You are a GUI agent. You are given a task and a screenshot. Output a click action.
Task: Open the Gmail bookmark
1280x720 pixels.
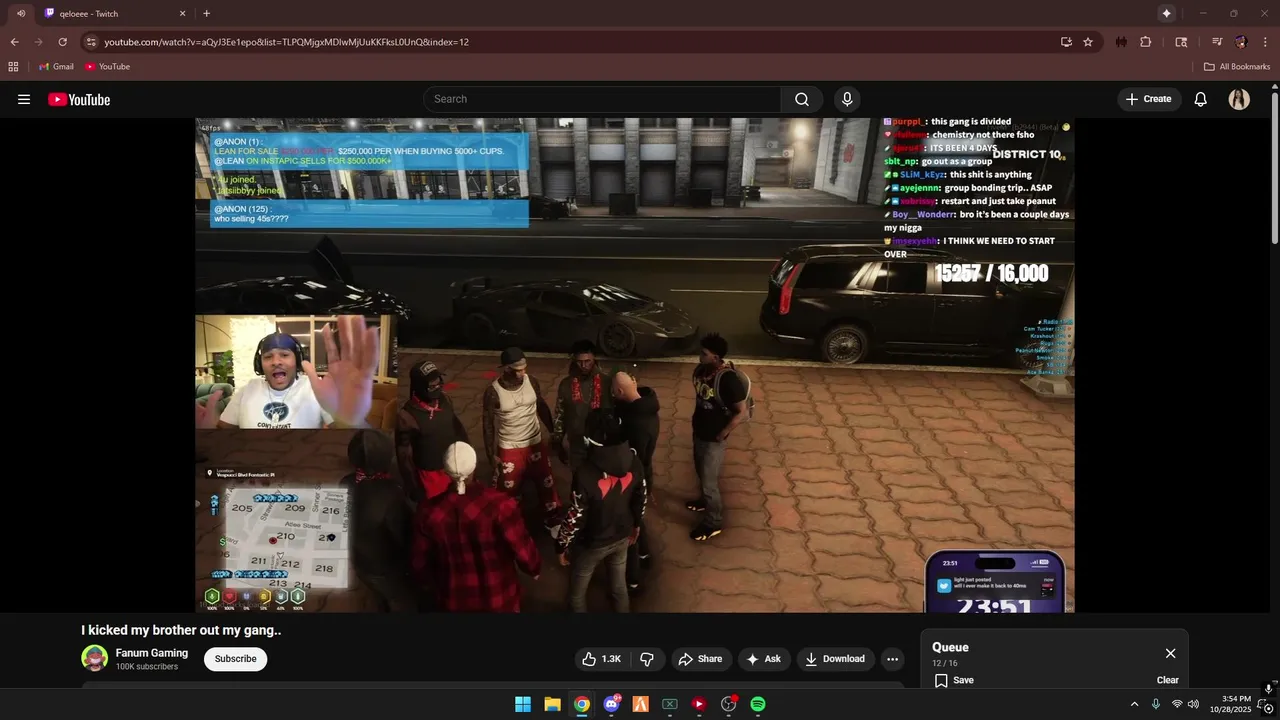pos(56,67)
